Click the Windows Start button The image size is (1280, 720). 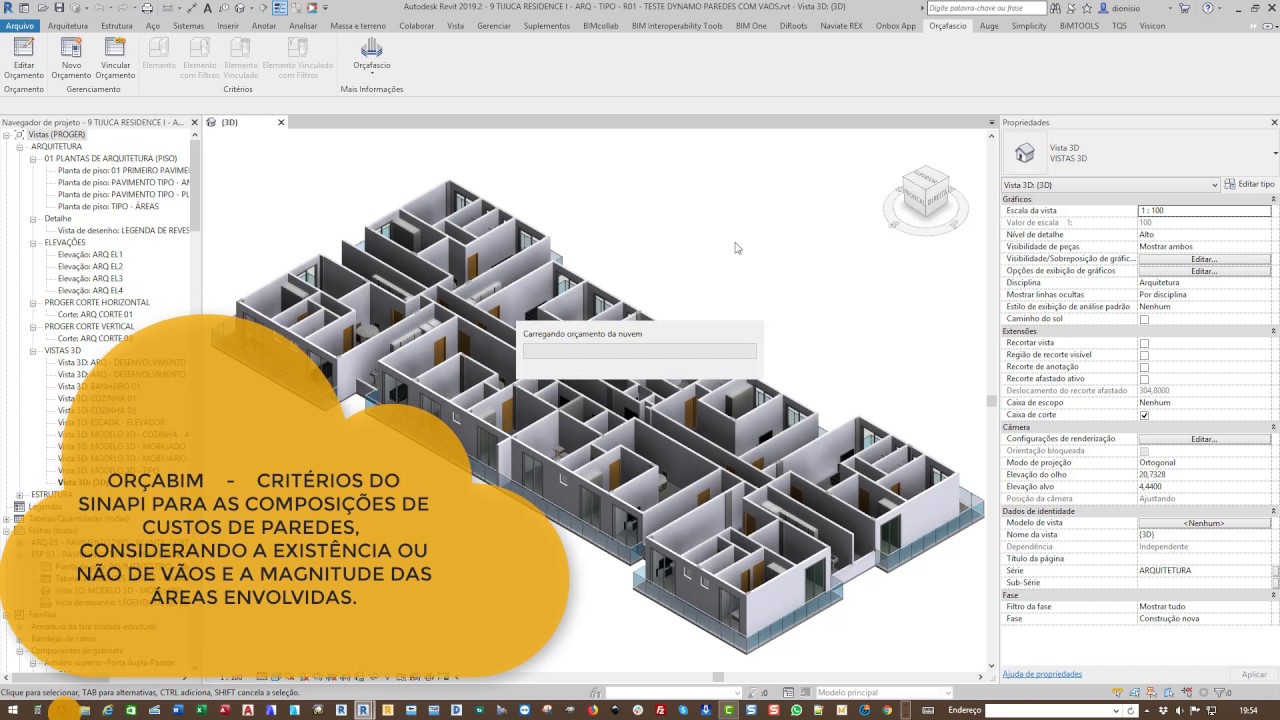[11, 710]
